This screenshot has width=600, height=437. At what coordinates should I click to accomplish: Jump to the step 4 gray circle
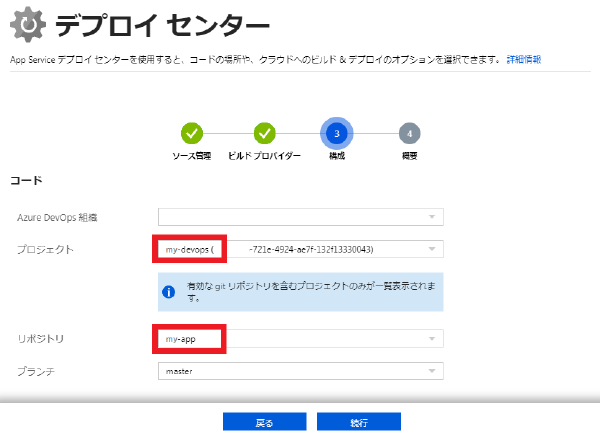tap(409, 132)
